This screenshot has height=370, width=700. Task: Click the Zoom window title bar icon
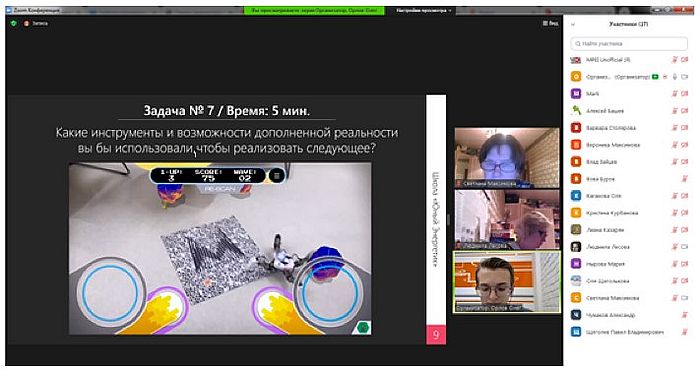(8, 10)
